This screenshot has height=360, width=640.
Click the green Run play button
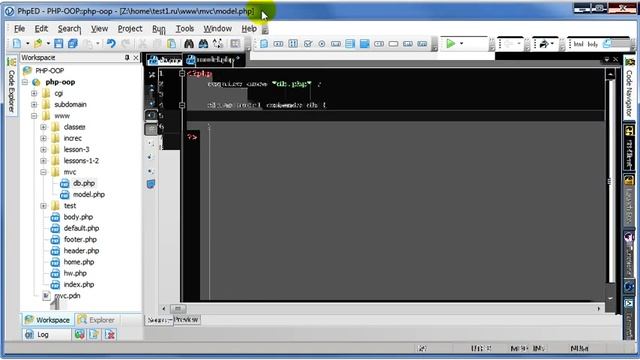(451, 43)
